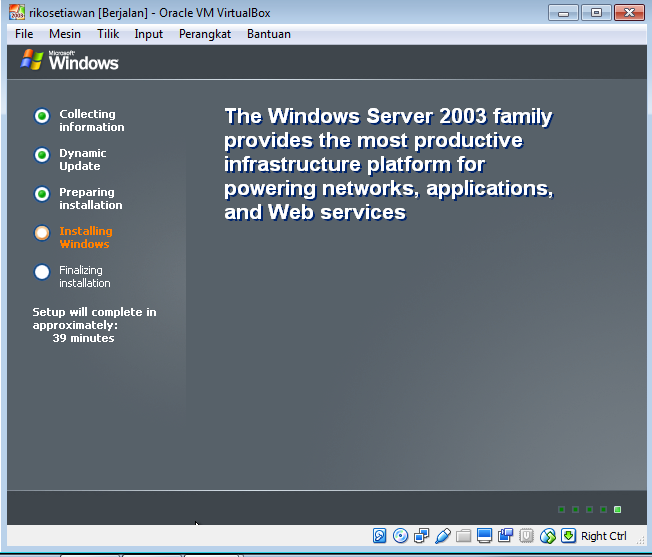The width and height of the screenshot is (652, 557).
Task: Click the shared folders status icon
Action: (x=463, y=536)
